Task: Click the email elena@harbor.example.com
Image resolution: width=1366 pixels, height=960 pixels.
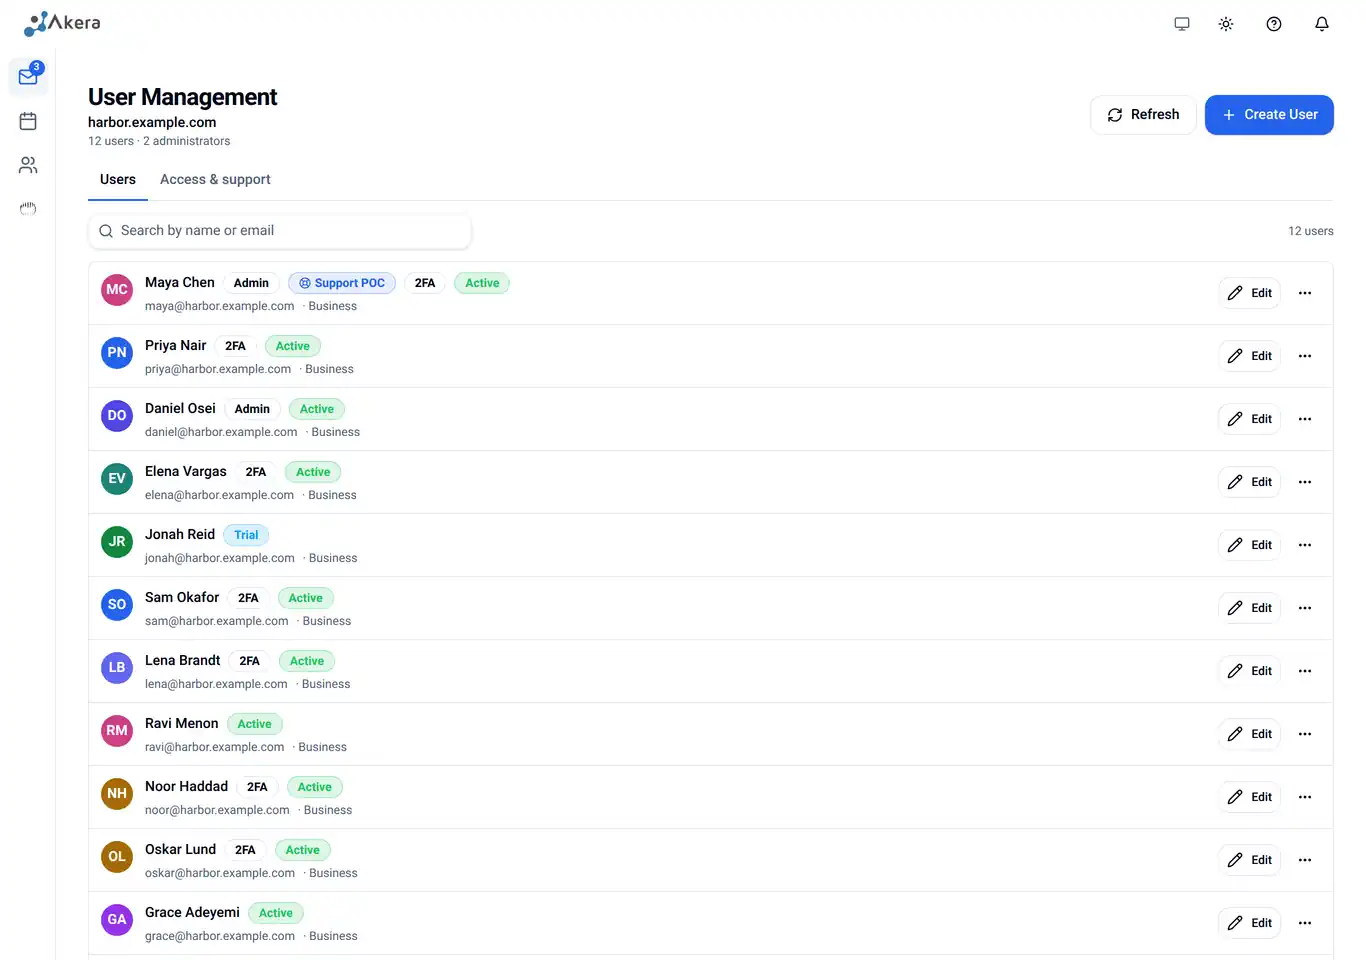Action: pos(220,495)
